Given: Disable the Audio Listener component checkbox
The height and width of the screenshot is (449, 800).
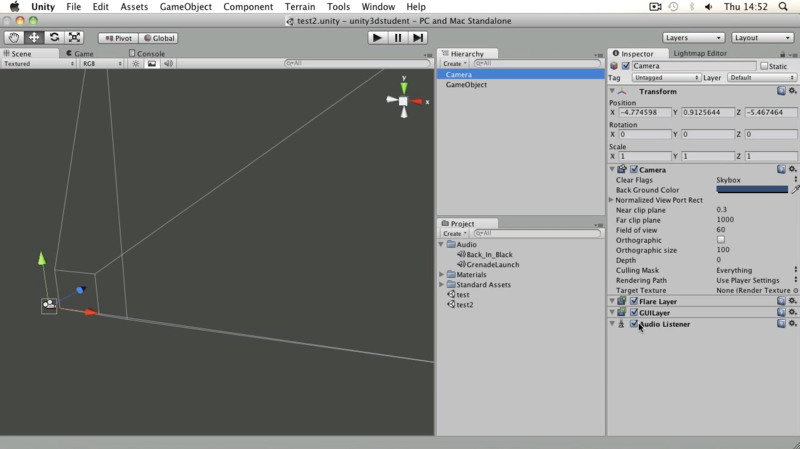Looking at the screenshot, I should tap(634, 323).
